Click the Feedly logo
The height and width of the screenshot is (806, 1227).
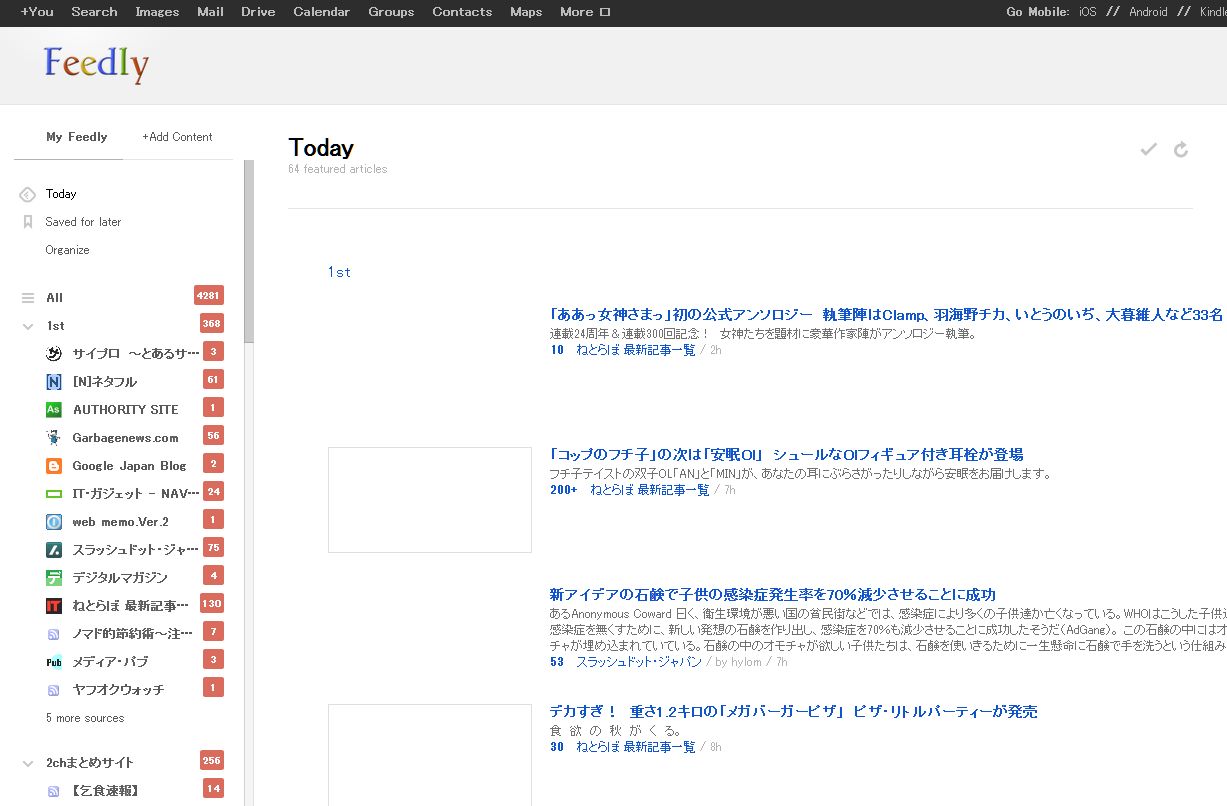coord(96,65)
